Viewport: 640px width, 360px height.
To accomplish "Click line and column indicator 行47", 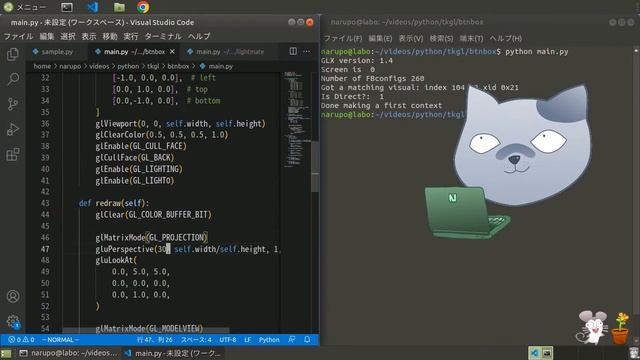I will (154, 340).
